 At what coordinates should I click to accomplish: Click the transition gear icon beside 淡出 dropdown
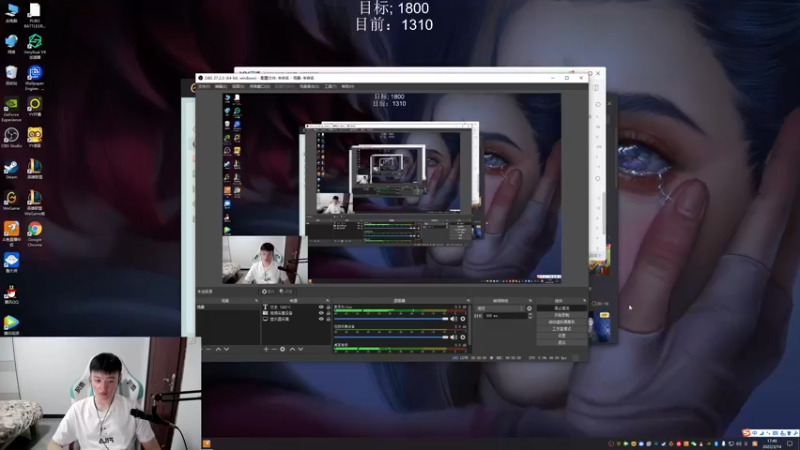pos(529,309)
